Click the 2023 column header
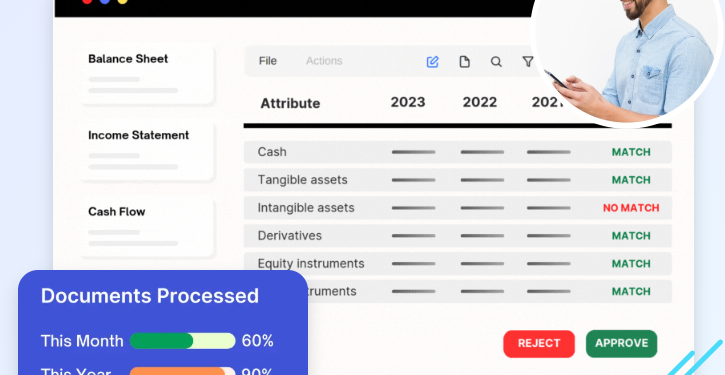This screenshot has width=725, height=375. 408,102
